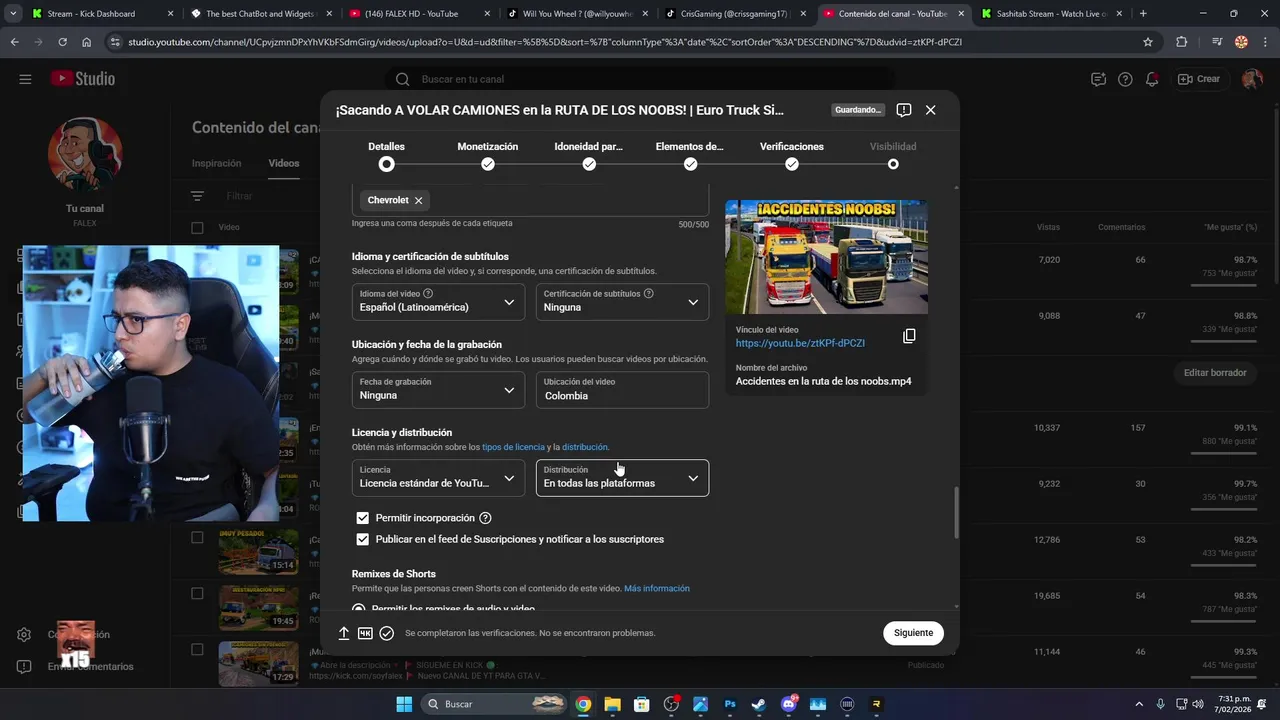The image size is (1280, 720).
Task: Click the checks complete checkmark icon in footer
Action: 387,633
